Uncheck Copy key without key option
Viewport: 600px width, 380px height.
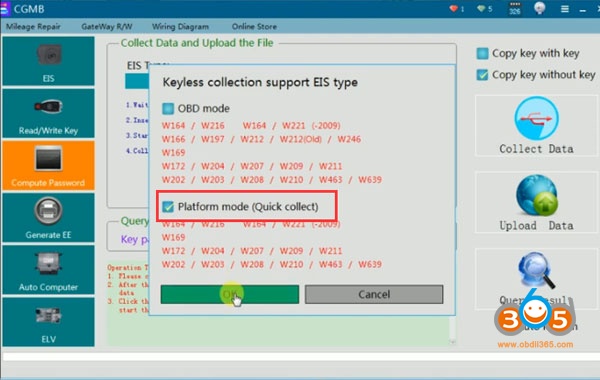coord(483,75)
